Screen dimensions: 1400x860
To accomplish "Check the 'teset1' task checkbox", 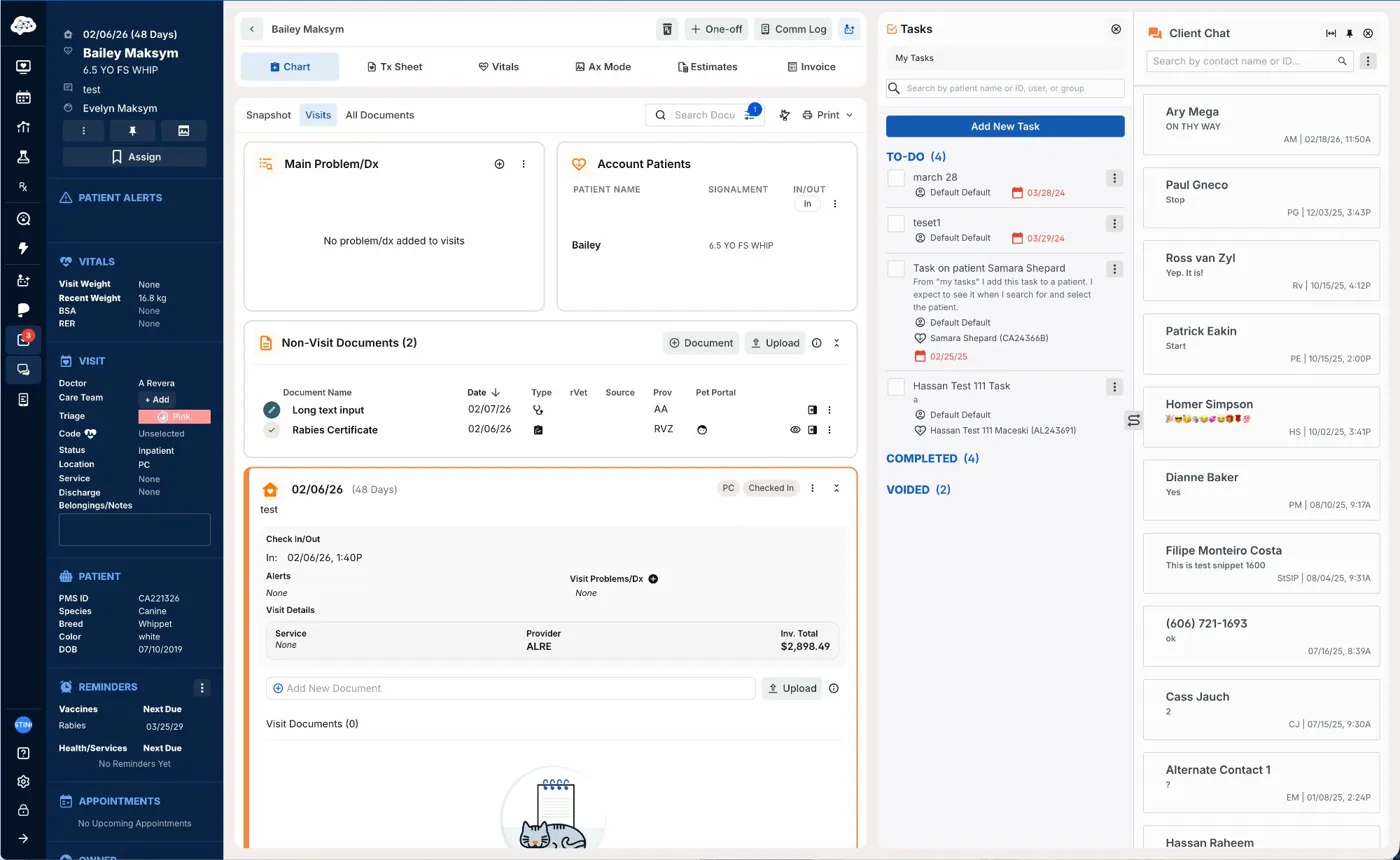I will click(896, 223).
